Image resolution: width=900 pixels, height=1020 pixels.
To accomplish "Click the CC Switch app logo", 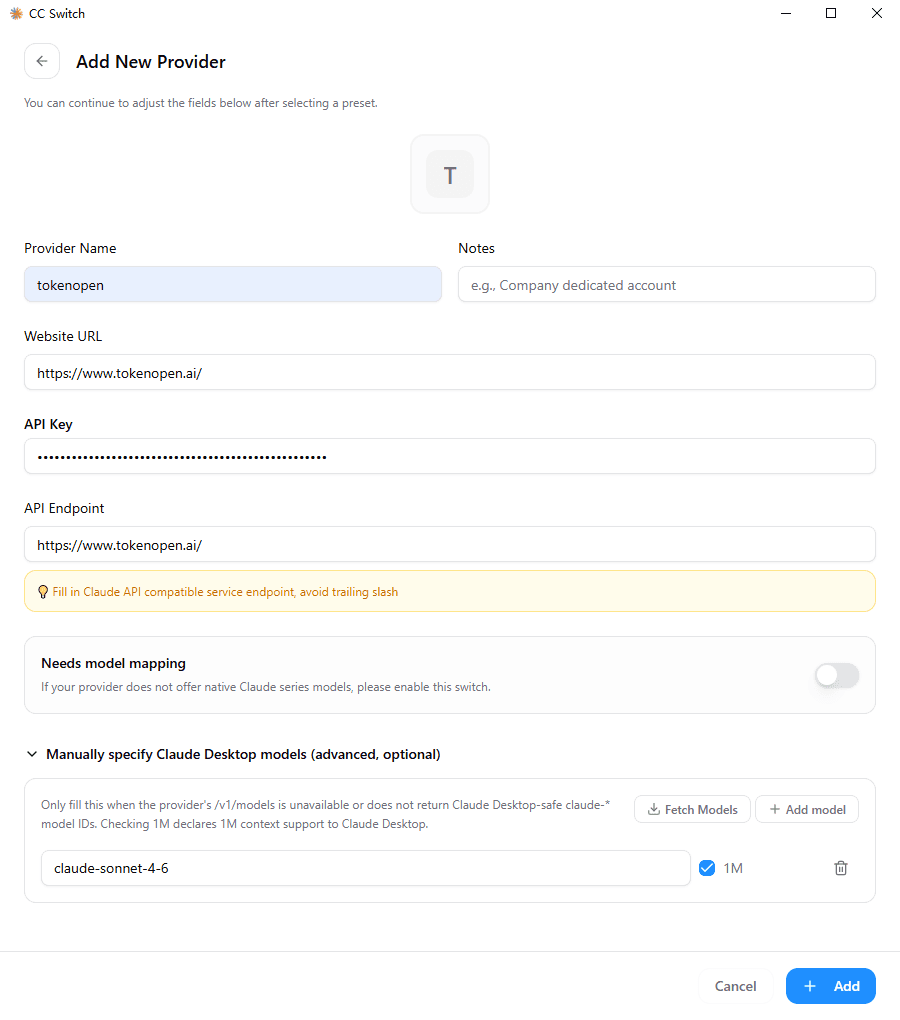I will pyautogui.click(x=16, y=14).
